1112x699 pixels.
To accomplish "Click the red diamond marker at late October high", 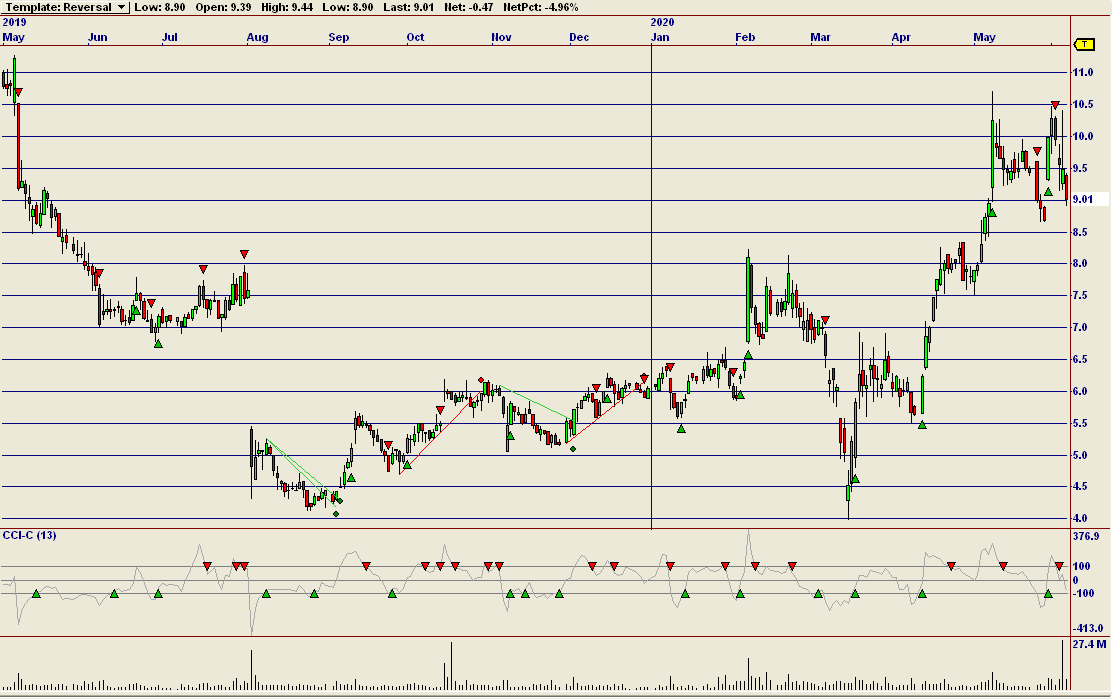I will 481,380.
